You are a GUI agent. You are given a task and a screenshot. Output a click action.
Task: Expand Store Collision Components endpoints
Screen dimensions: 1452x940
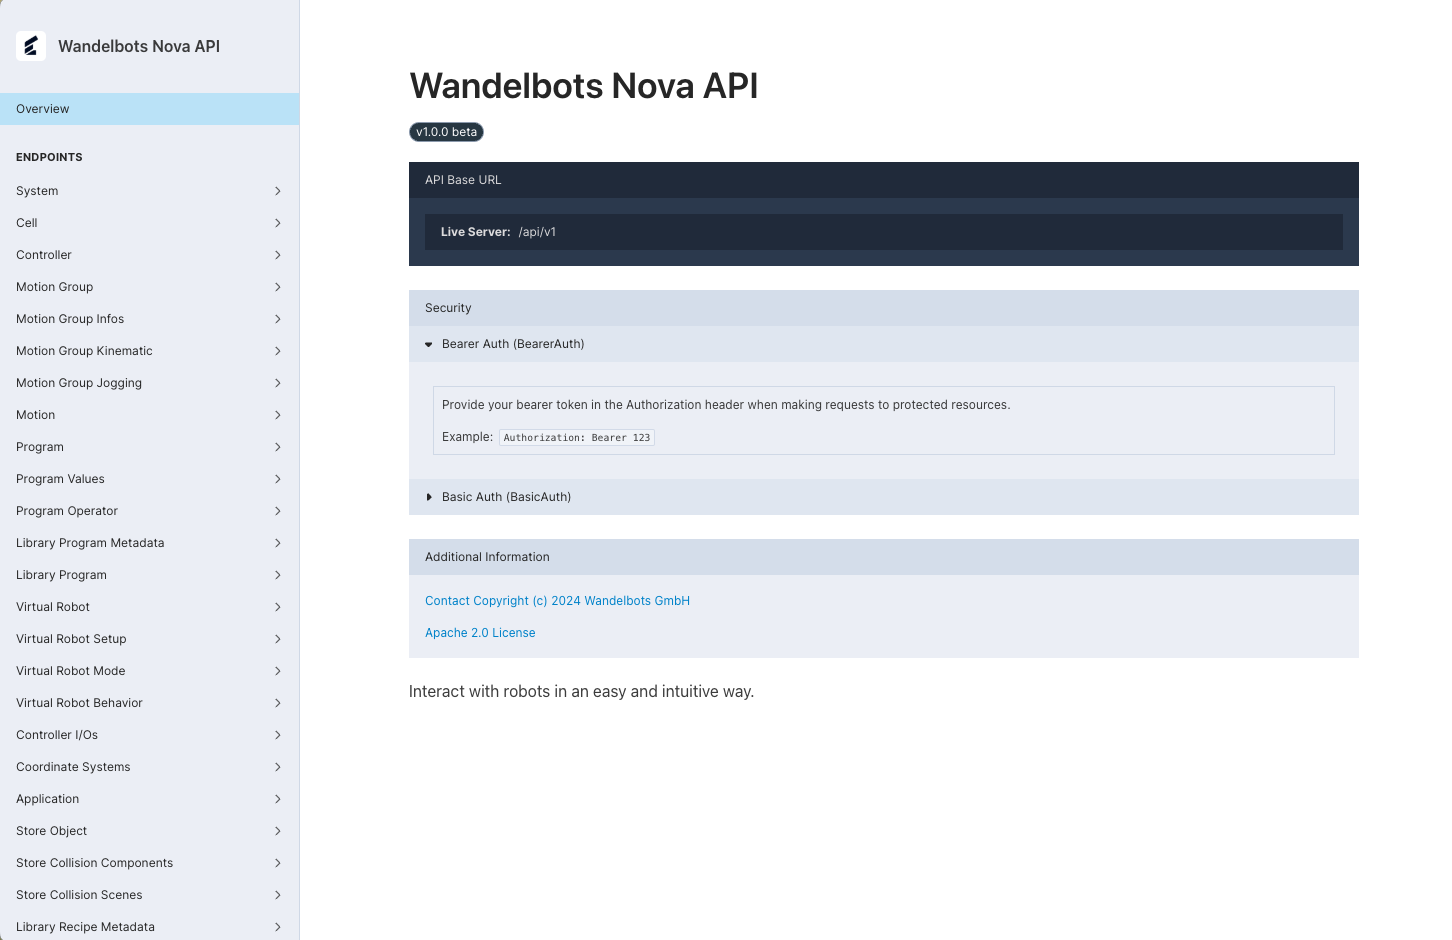pyautogui.click(x=277, y=862)
